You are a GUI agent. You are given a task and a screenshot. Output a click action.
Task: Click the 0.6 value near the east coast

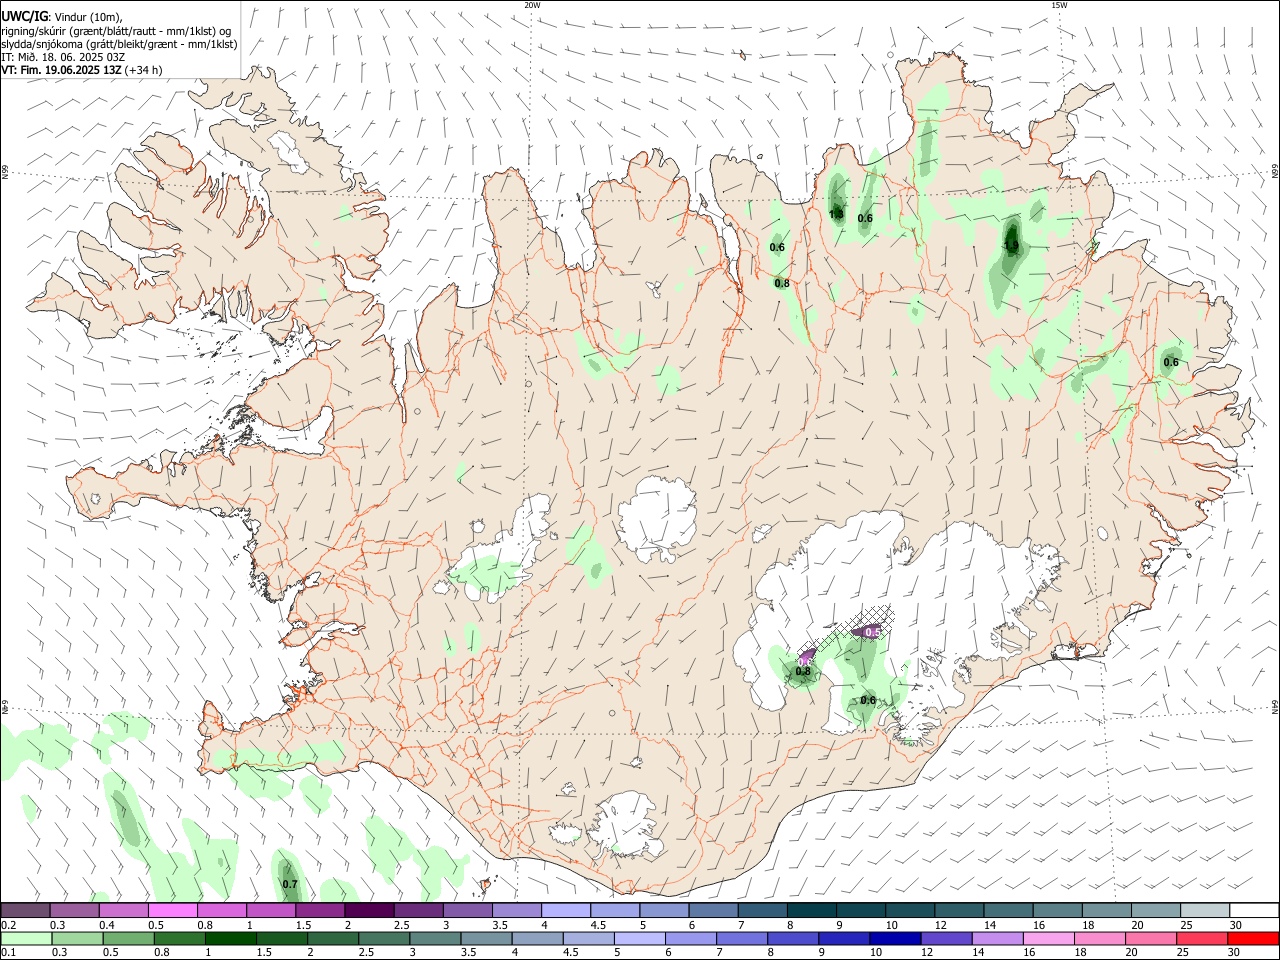click(x=1171, y=362)
